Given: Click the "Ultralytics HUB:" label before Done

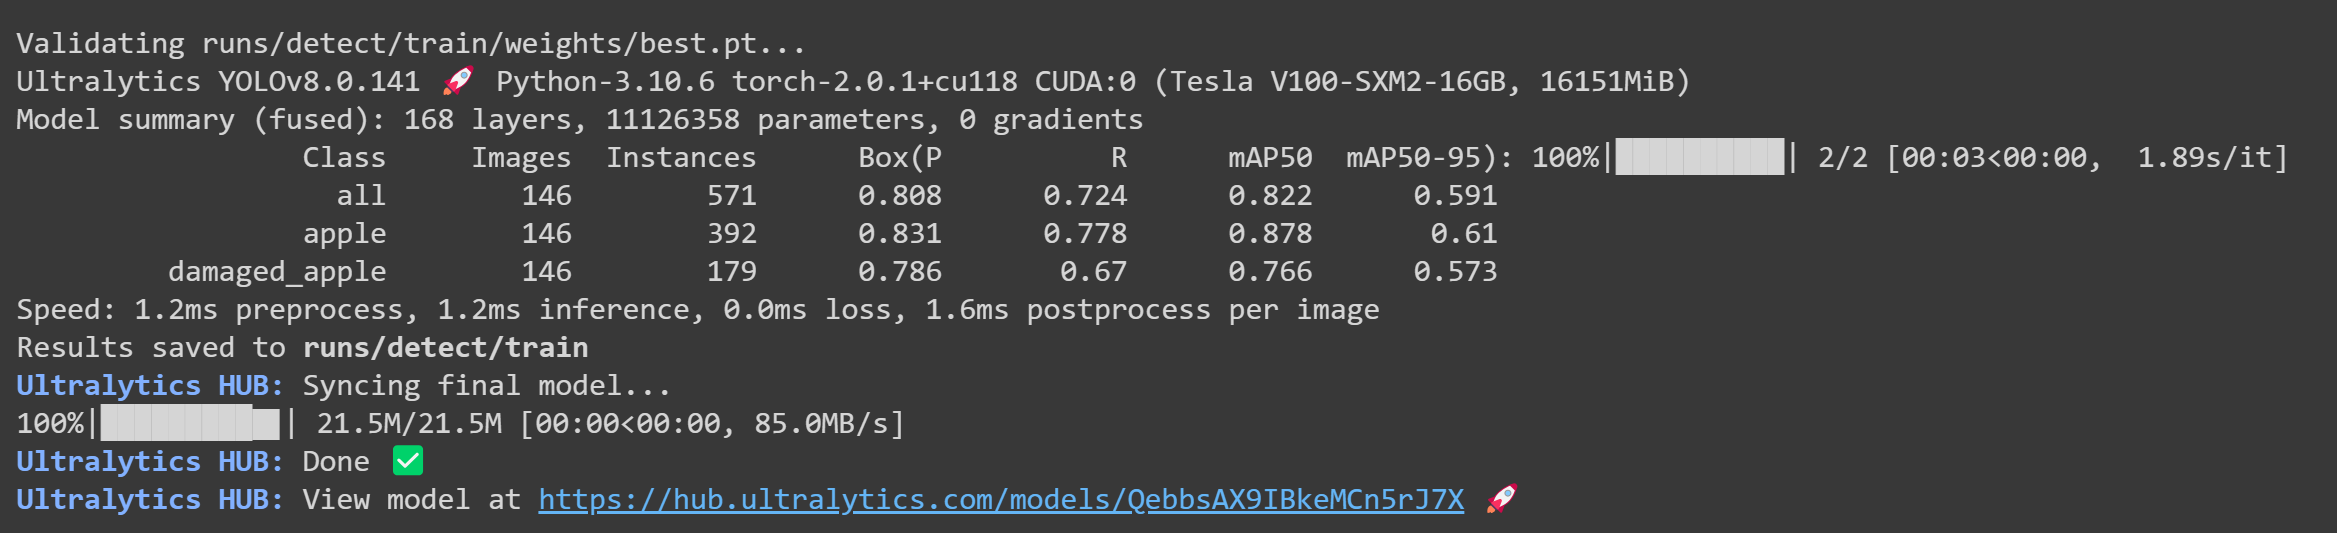Looking at the screenshot, I should [x=150, y=461].
